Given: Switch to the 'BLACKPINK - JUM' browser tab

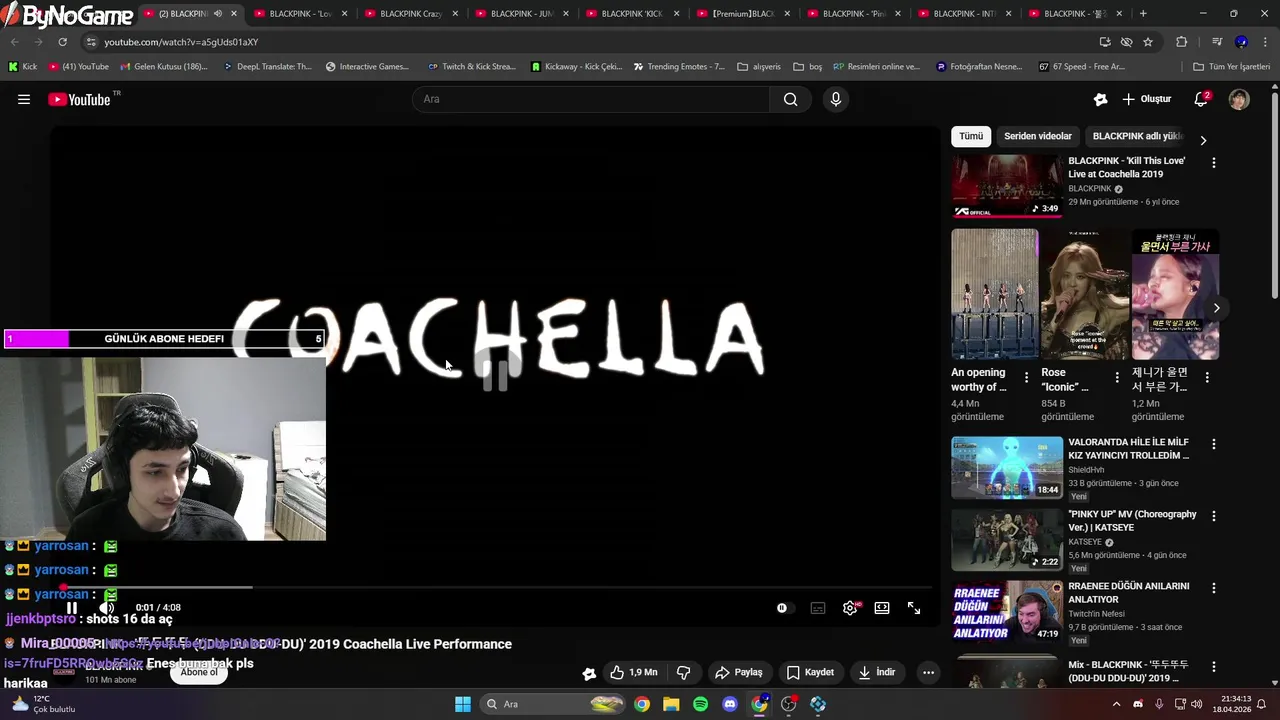Looking at the screenshot, I should coord(522,14).
